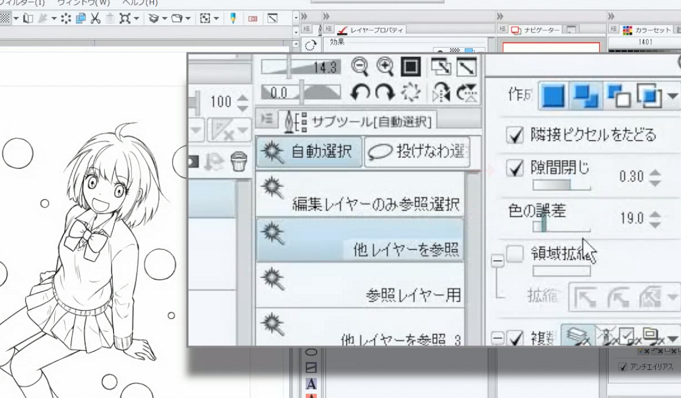The width and height of the screenshot is (681, 398).
Task: Enable the 領域拡縮 checkbox
Action: pyautogui.click(x=515, y=253)
